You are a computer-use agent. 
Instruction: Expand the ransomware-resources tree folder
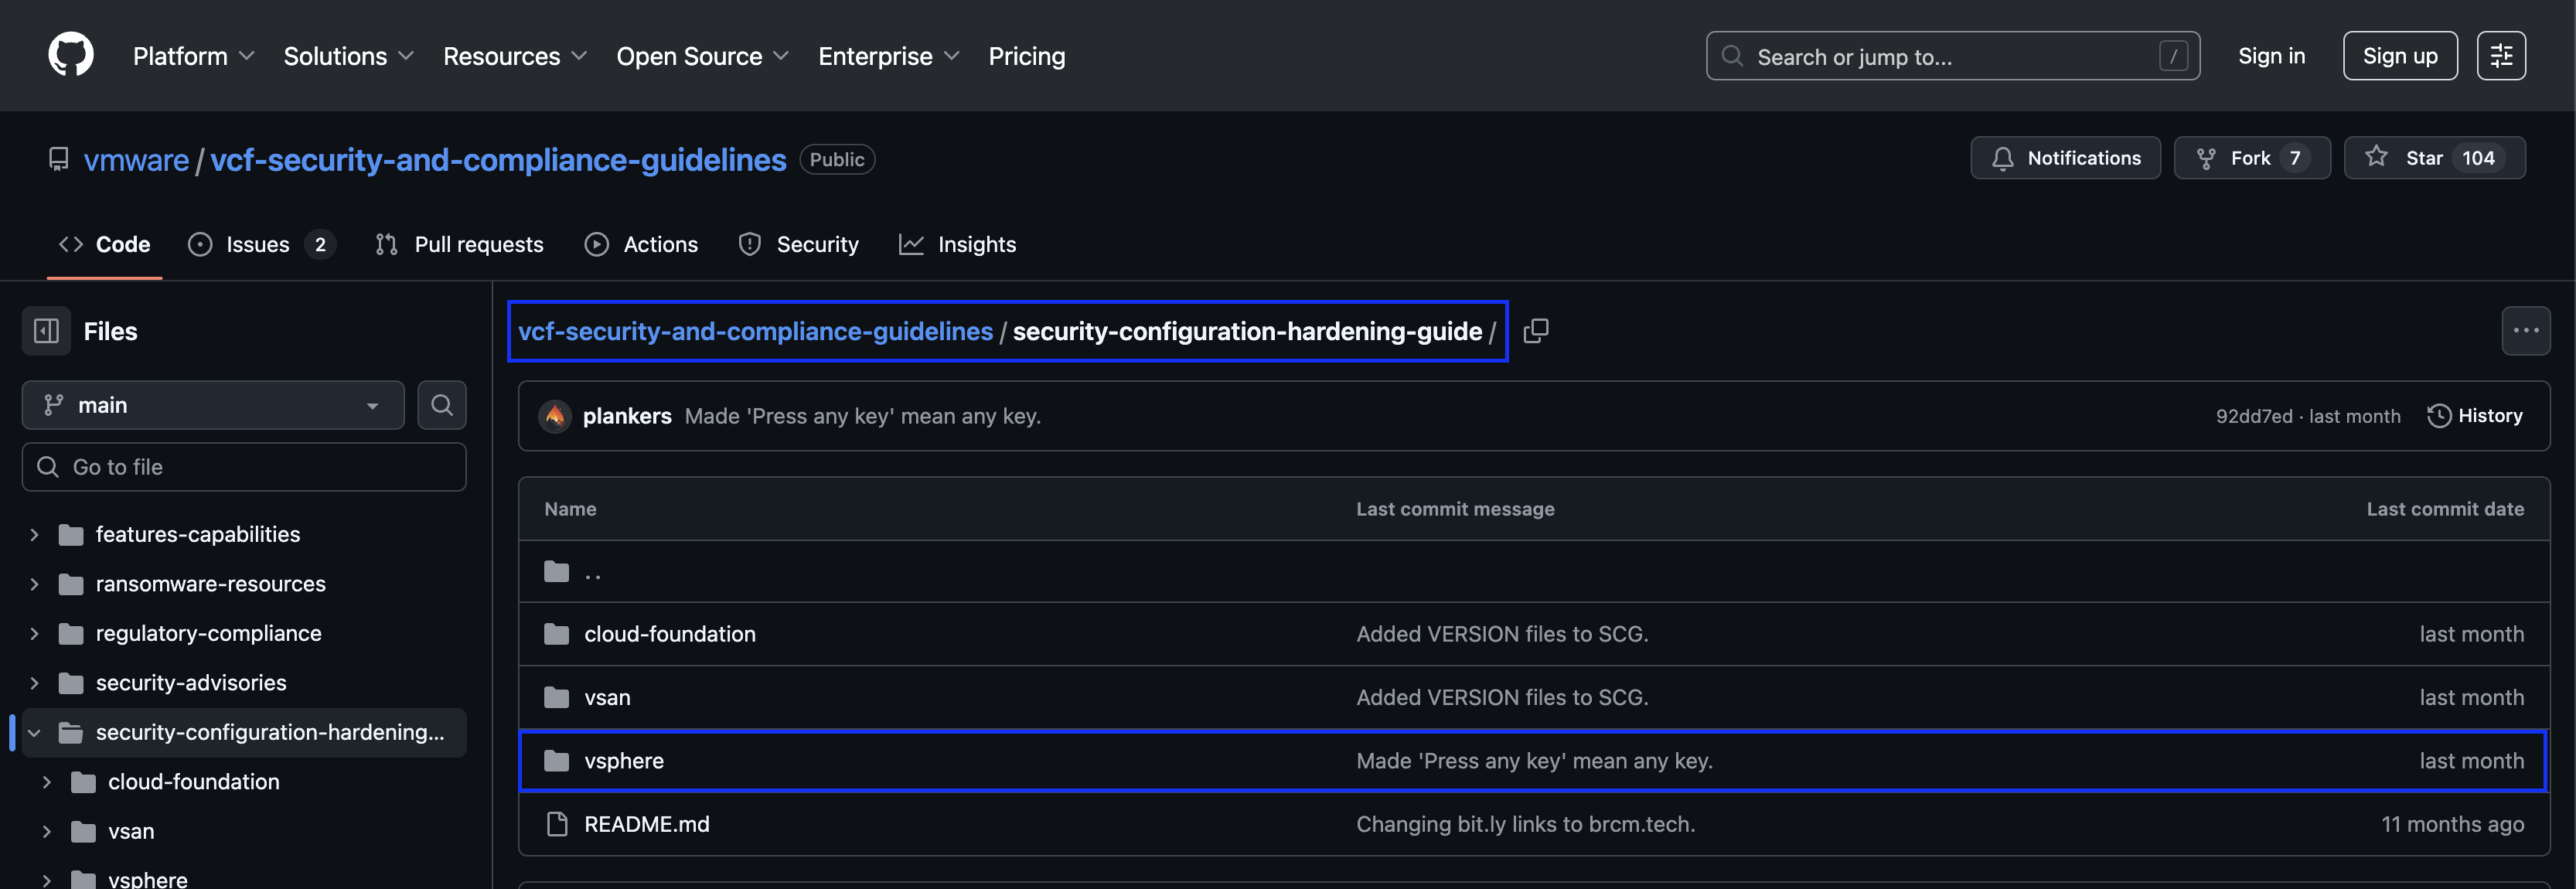point(34,584)
